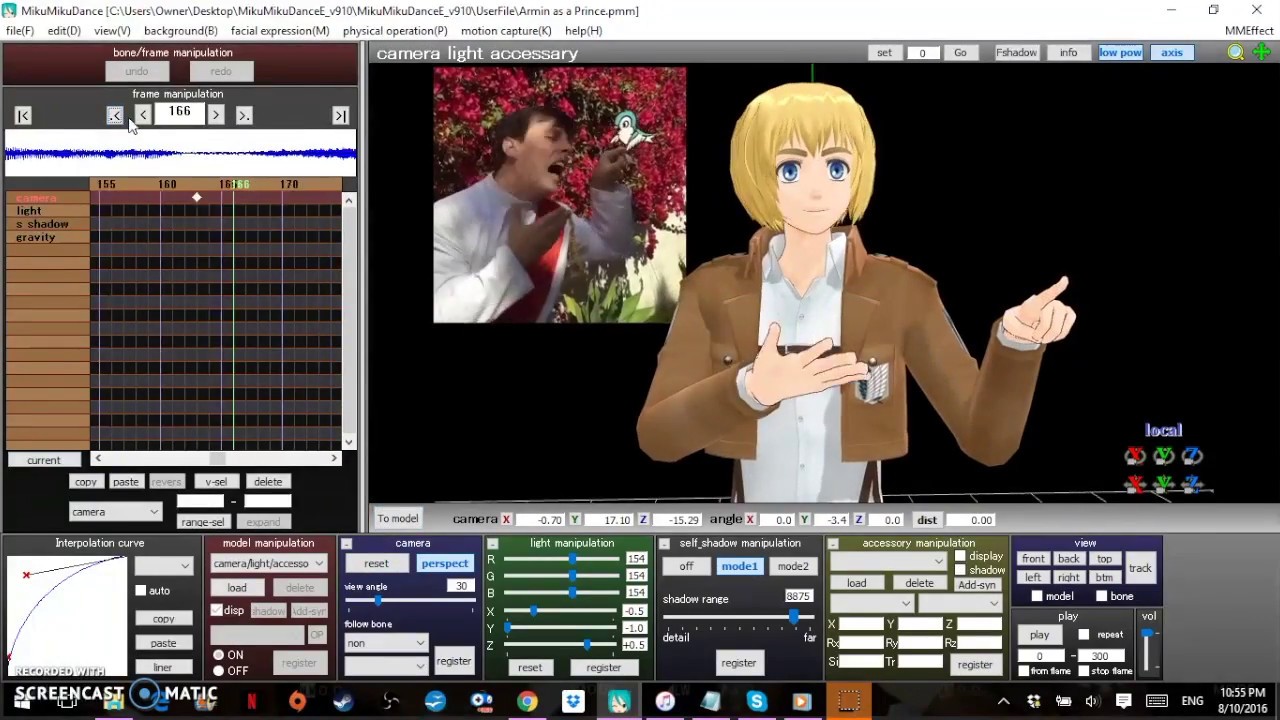Click the play button
Screen dimensions: 1280x720
(1040, 635)
